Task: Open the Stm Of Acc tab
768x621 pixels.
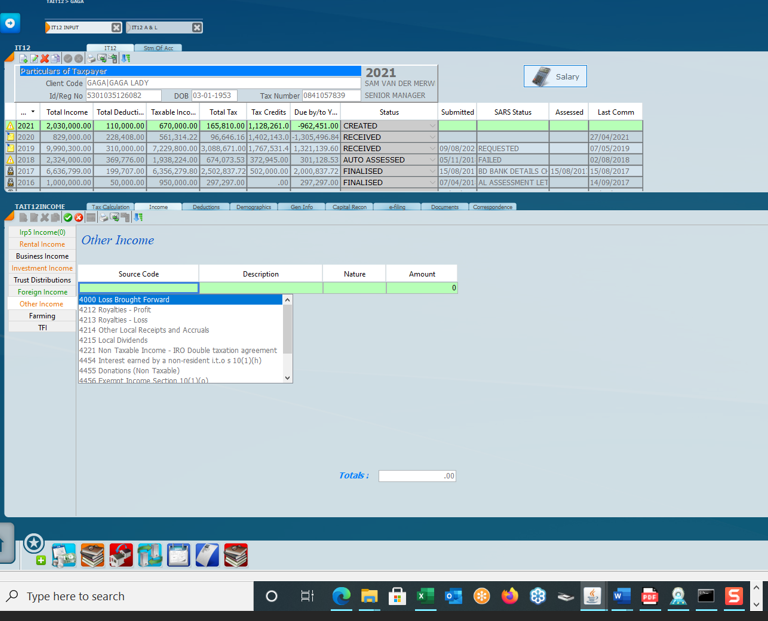Action: point(158,48)
